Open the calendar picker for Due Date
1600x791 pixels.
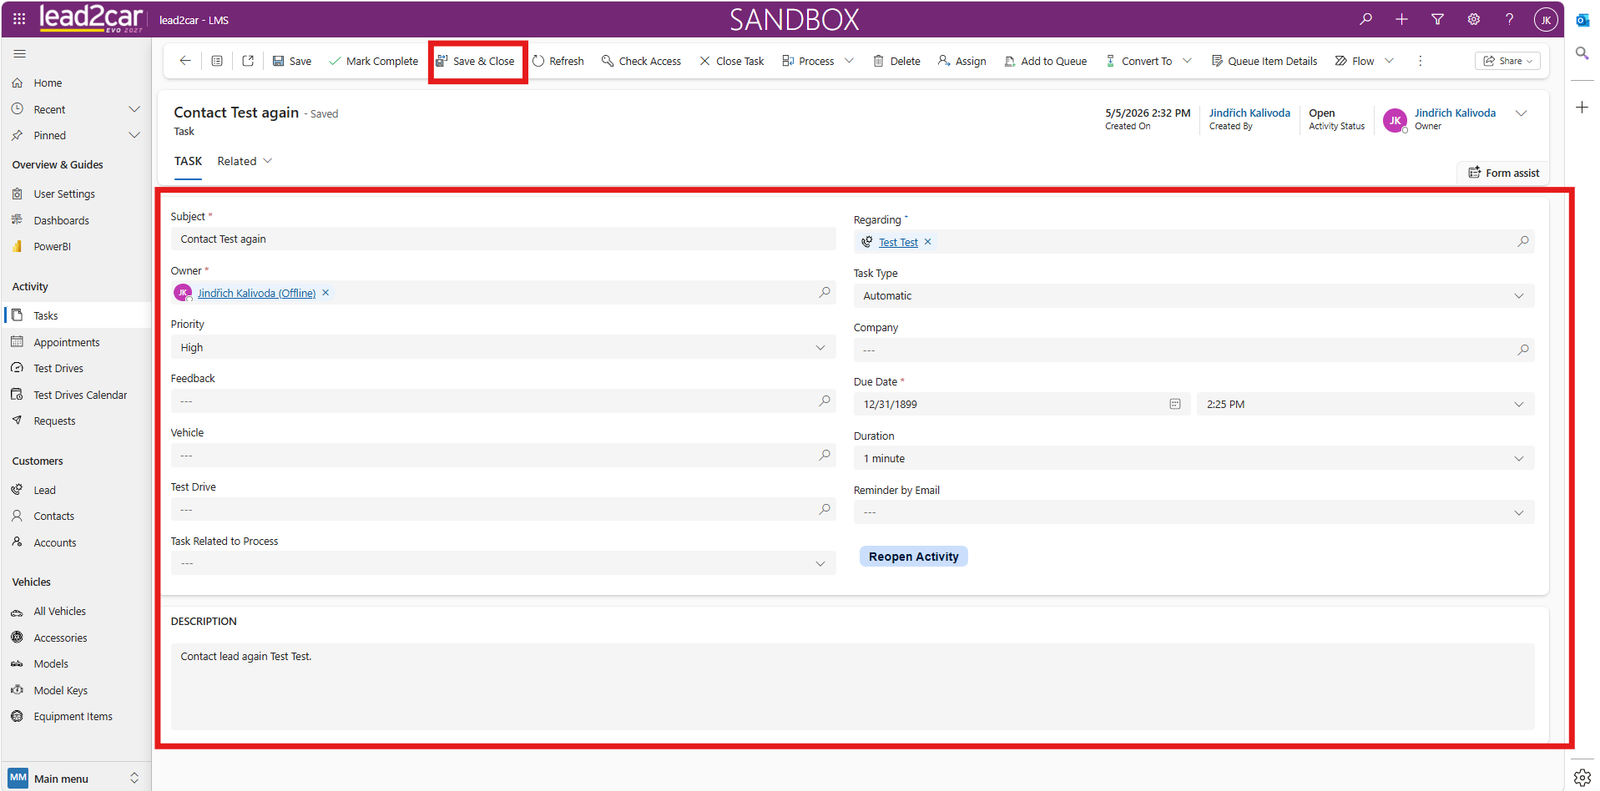click(x=1175, y=404)
